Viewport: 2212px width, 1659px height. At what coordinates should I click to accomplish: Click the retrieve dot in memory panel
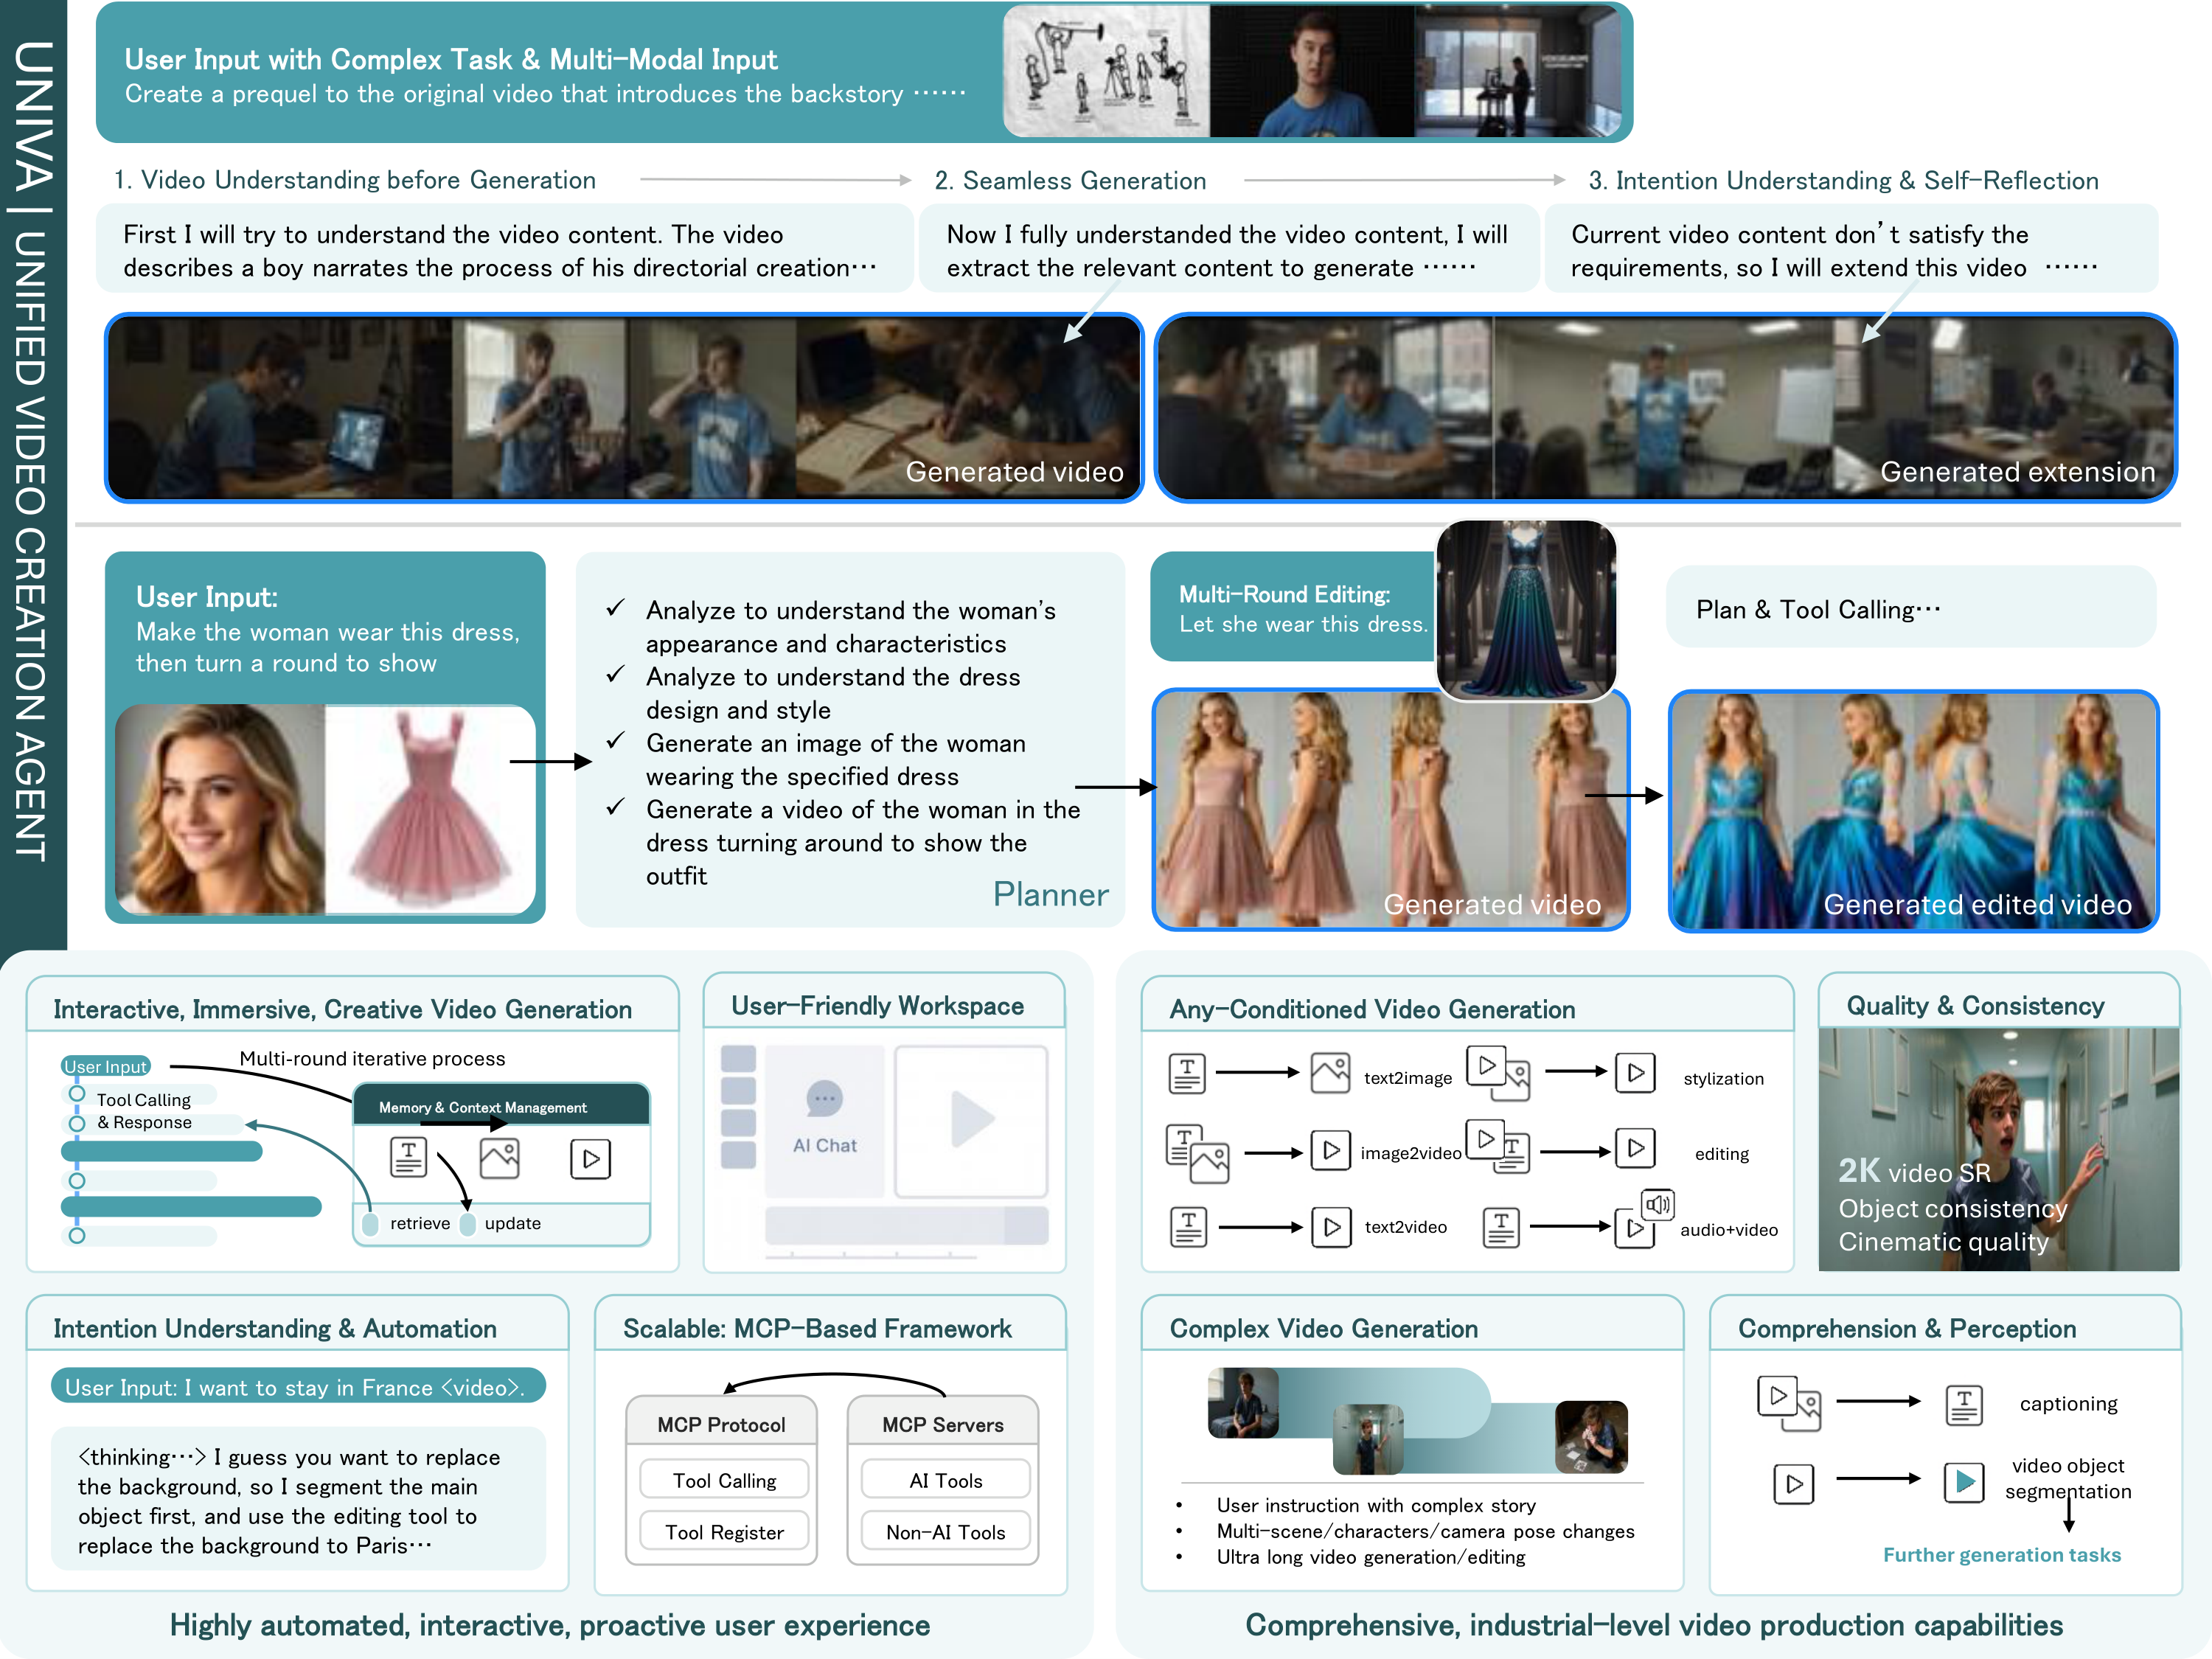click(371, 1224)
